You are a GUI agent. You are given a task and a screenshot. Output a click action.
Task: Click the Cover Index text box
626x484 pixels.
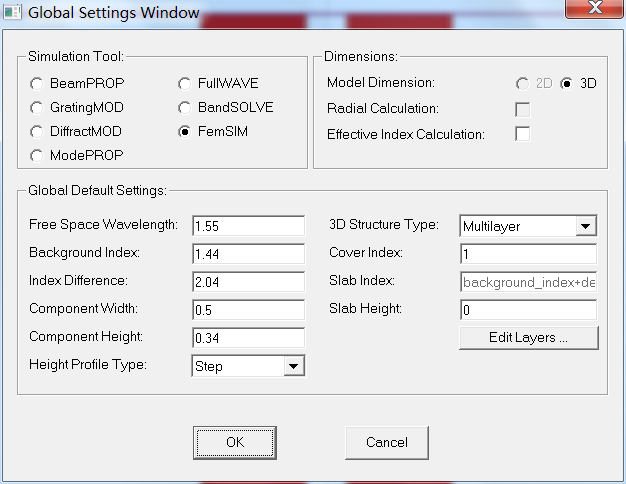click(528, 254)
